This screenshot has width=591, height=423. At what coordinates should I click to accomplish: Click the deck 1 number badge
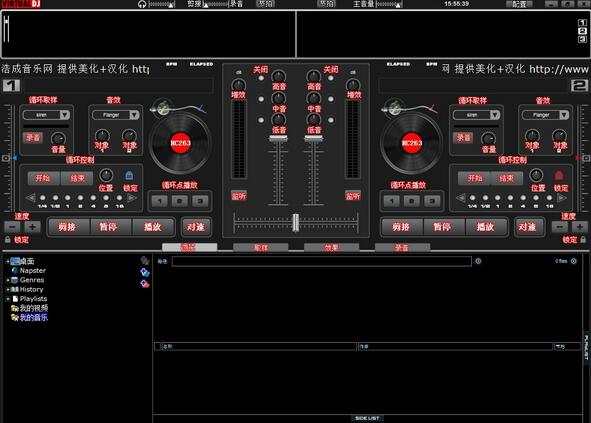click(x=11, y=86)
